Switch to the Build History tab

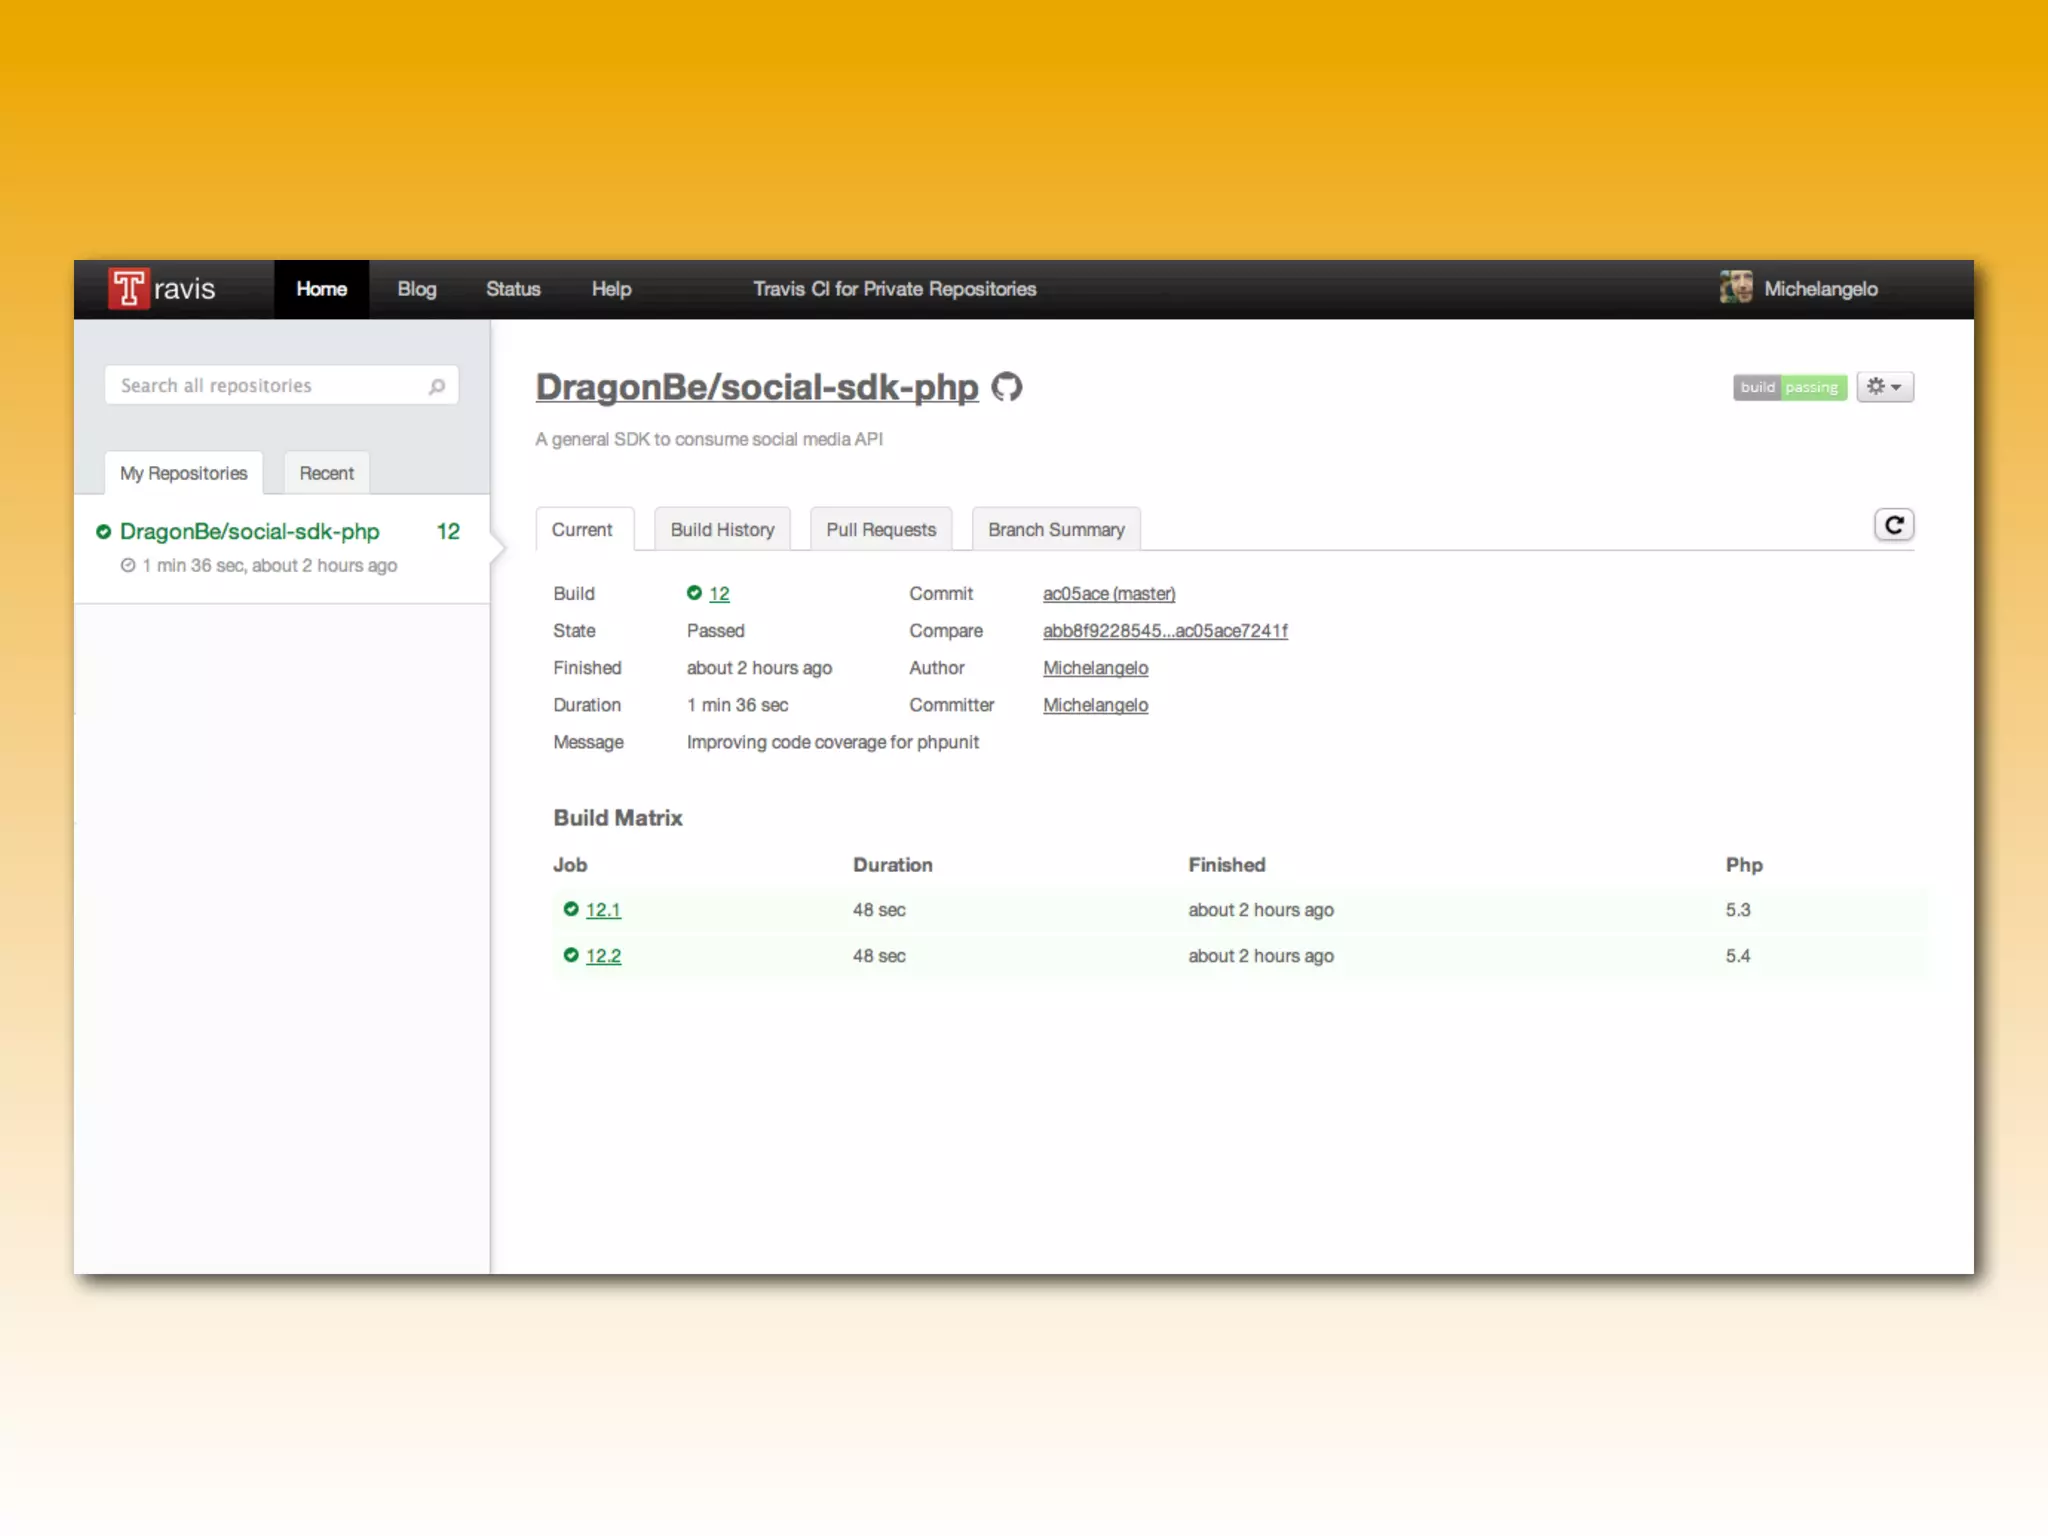point(722,530)
